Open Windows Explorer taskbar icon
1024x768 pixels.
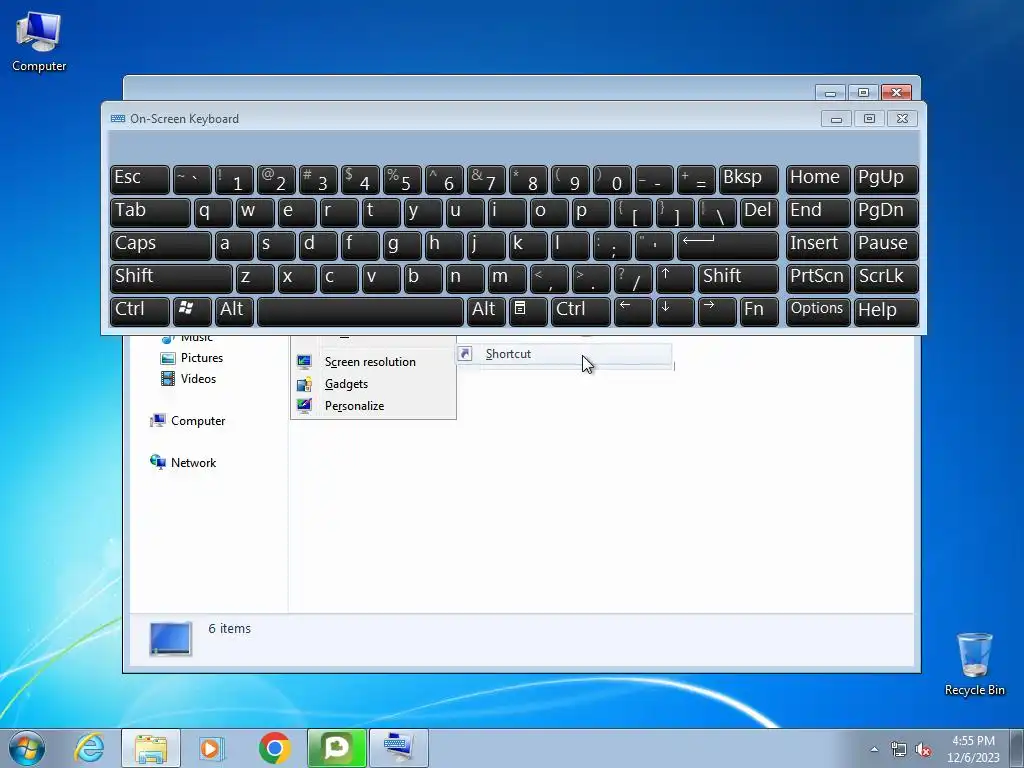pos(151,748)
